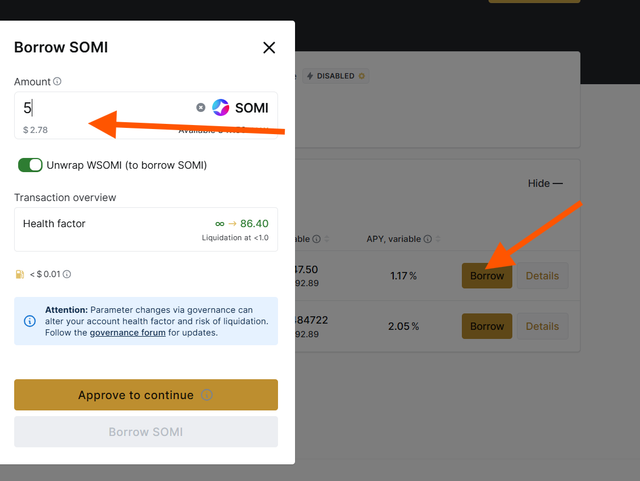Viewport: 640px width, 481px height.
Task: Click the Health factor value 86.40
Action: 254,223
